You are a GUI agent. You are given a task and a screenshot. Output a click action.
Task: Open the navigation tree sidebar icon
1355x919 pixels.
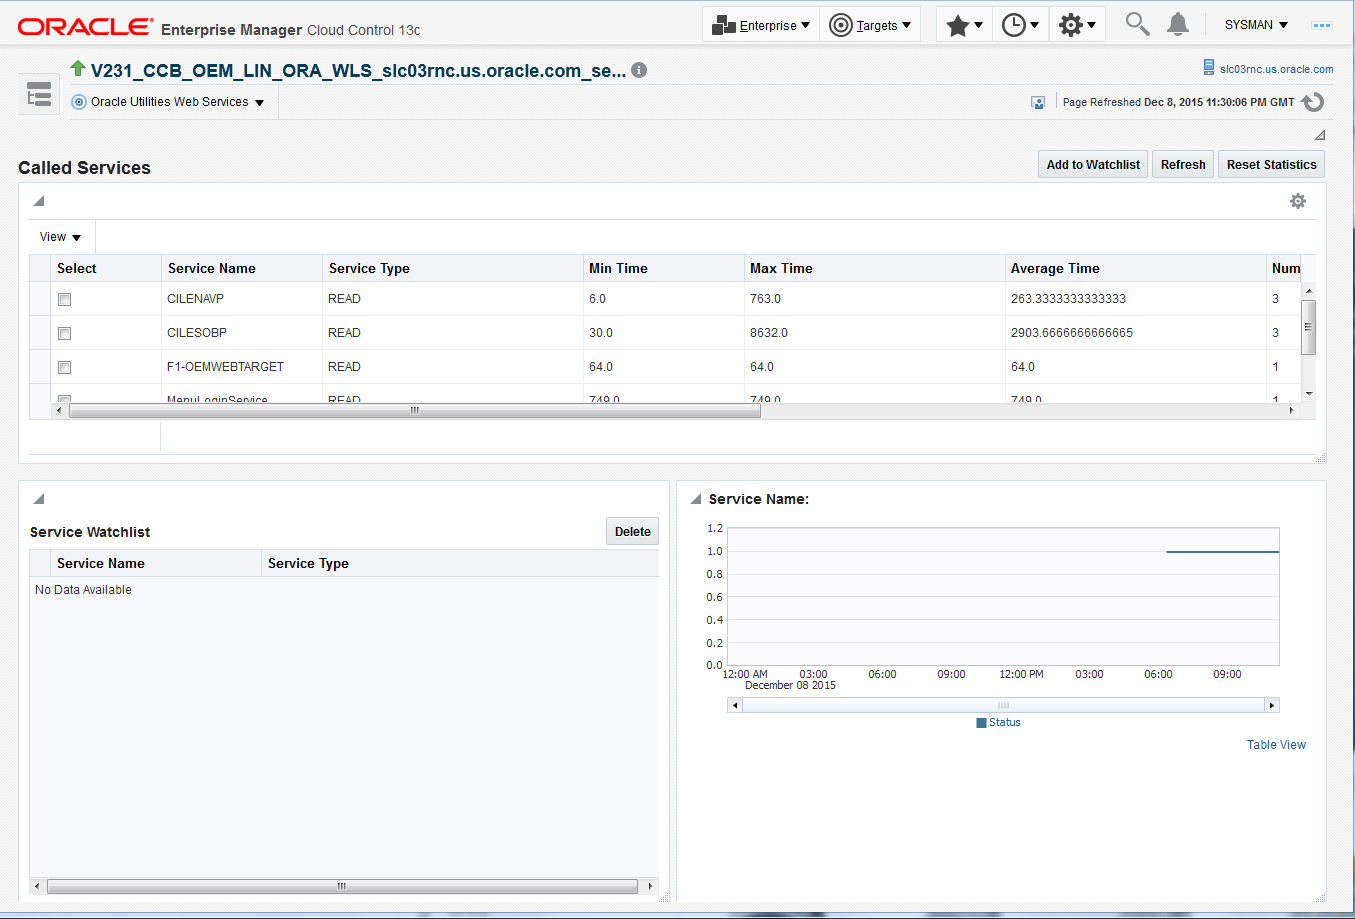tap(39, 96)
